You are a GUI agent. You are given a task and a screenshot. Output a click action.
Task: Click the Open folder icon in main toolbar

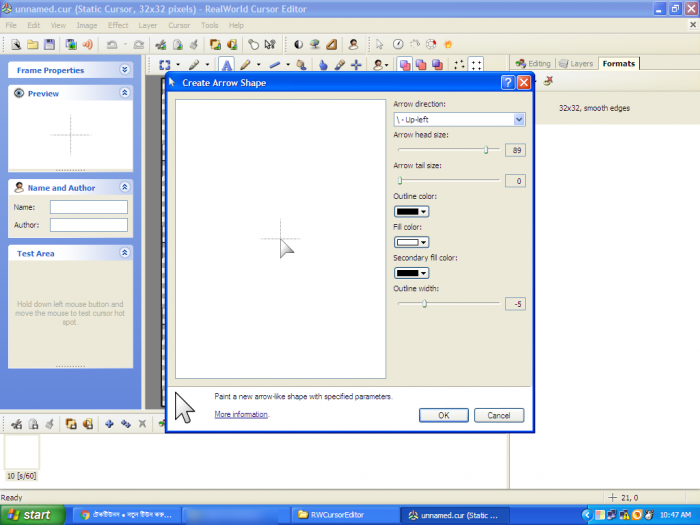pyautogui.click(x=33, y=44)
